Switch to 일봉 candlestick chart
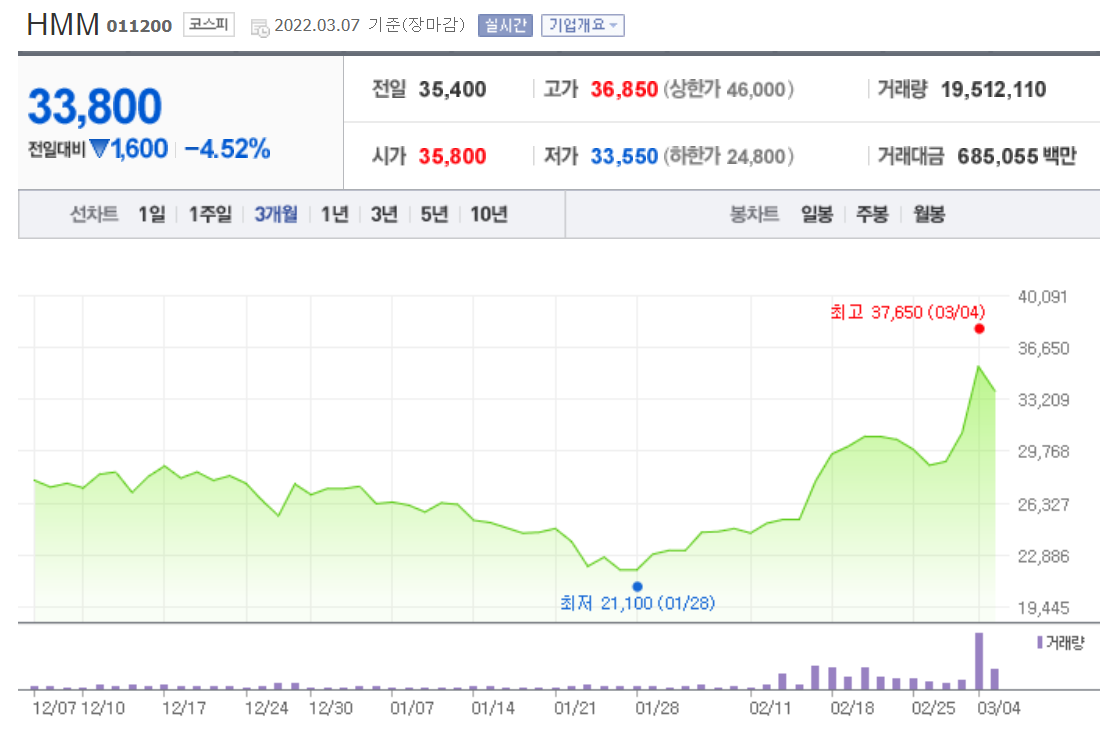The height and width of the screenshot is (739, 1100). coord(817,214)
